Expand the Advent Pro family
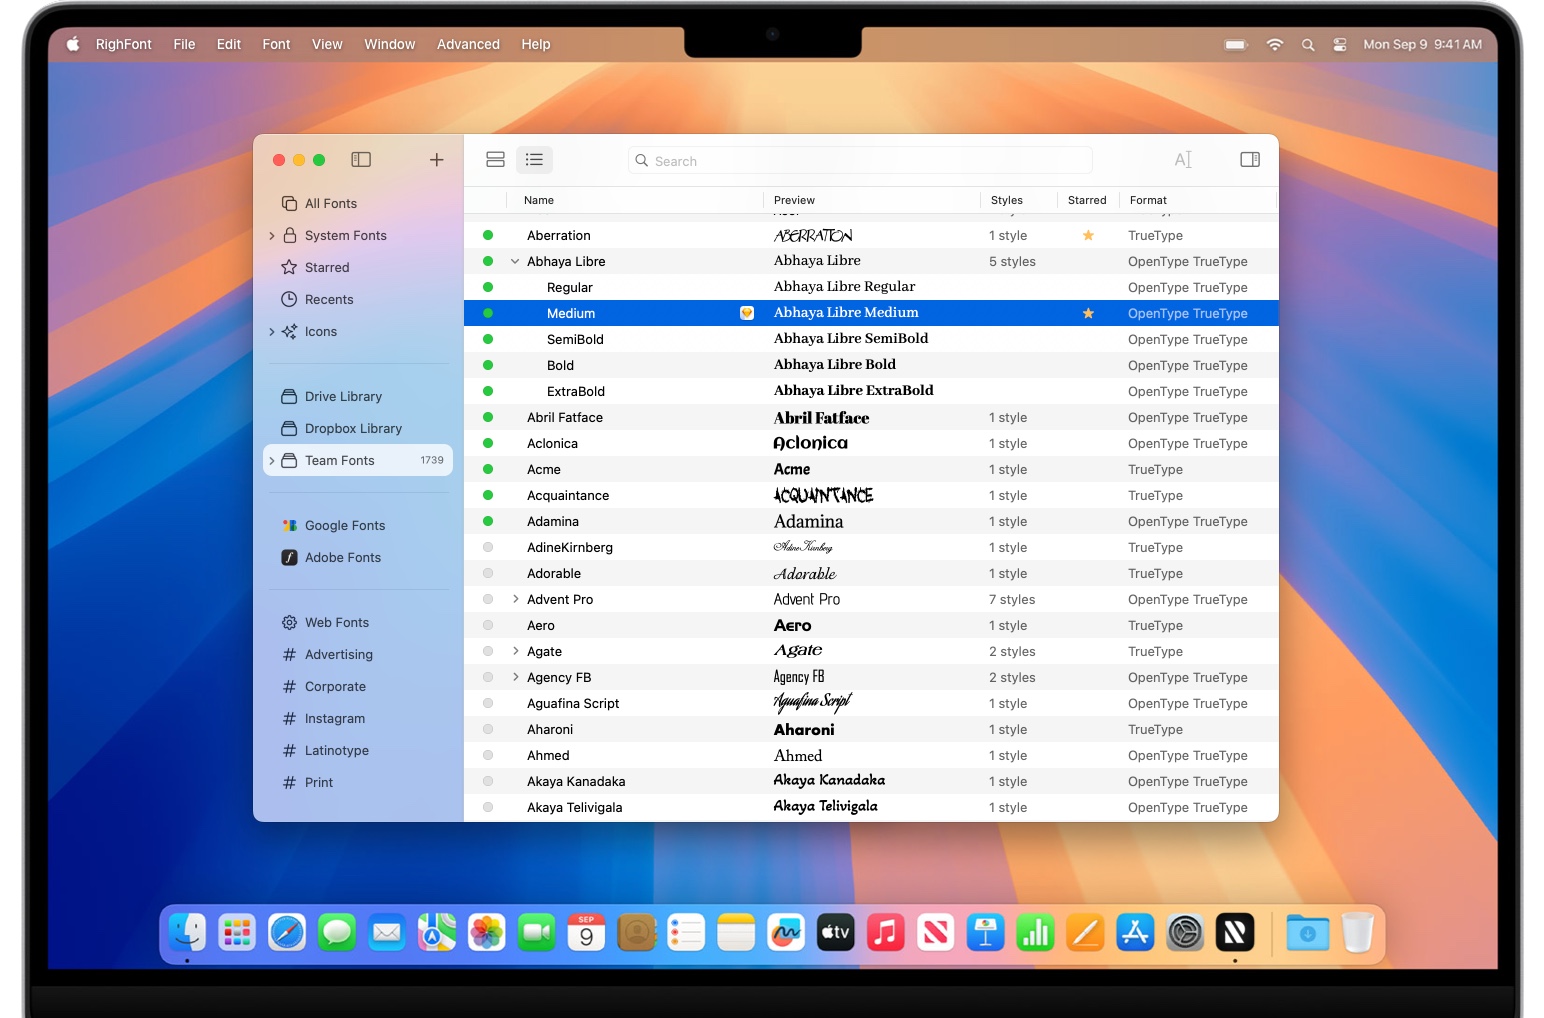Screen dimensions: 1544x1018 tap(515, 599)
